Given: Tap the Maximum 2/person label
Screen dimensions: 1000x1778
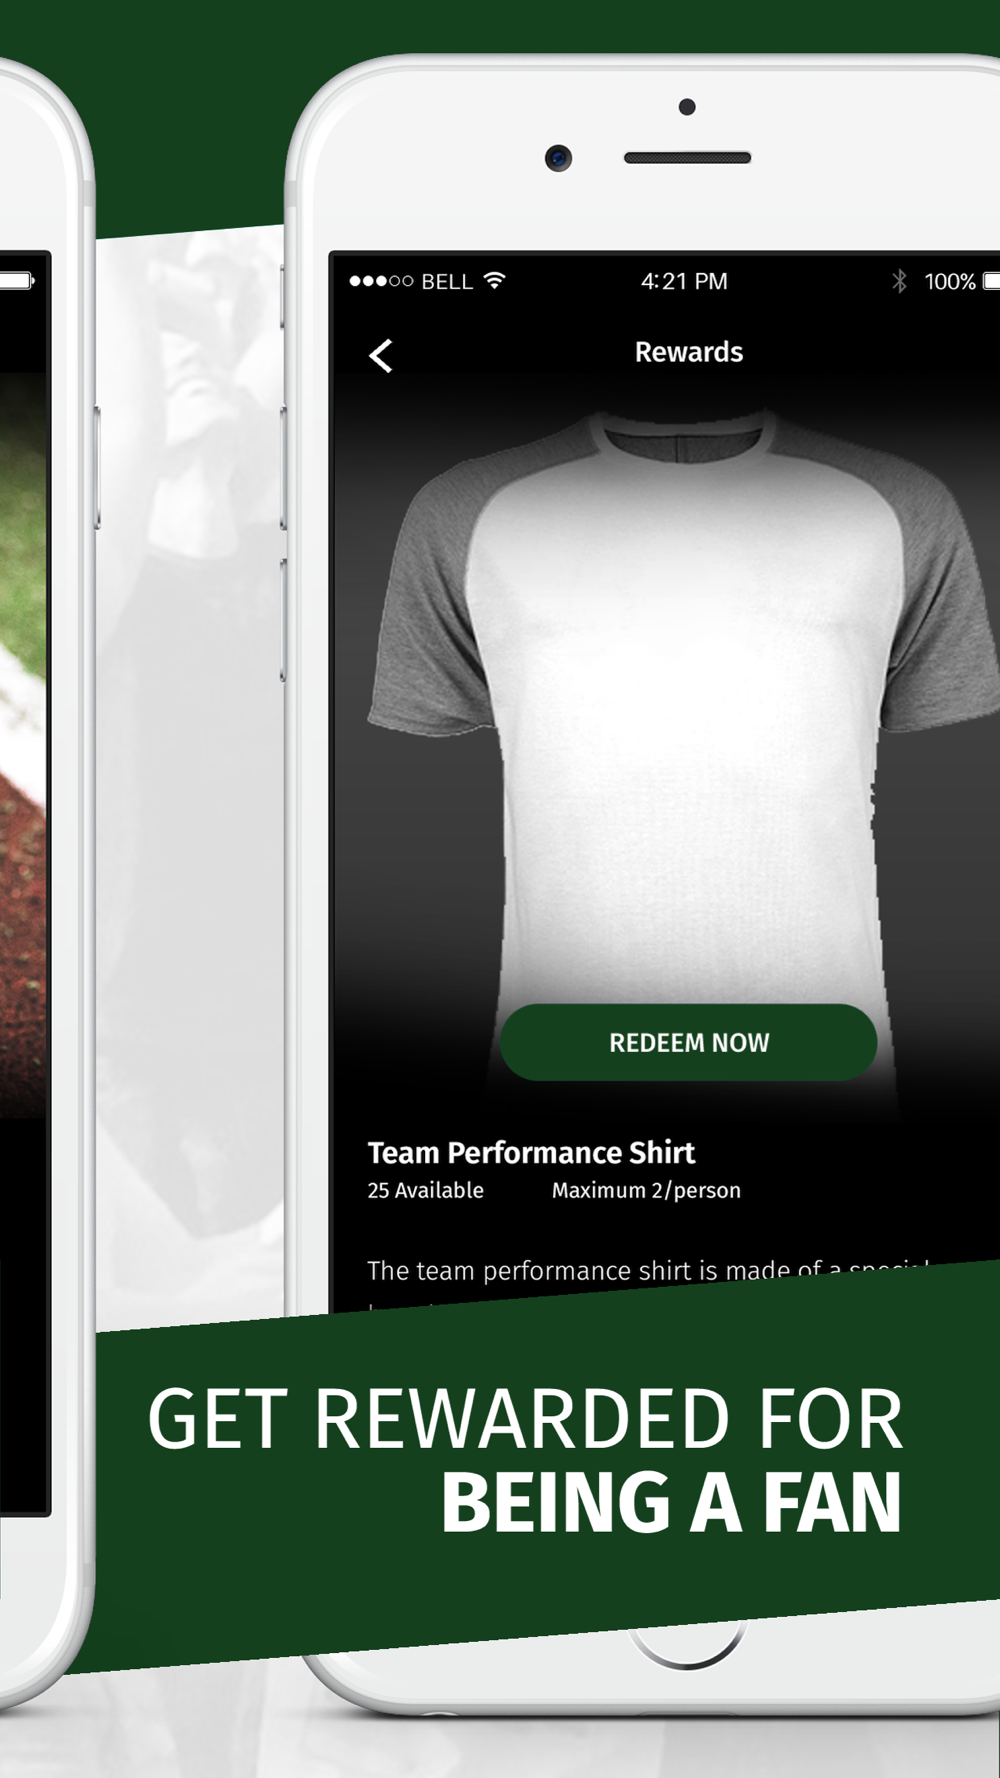Looking at the screenshot, I should click(x=646, y=1190).
